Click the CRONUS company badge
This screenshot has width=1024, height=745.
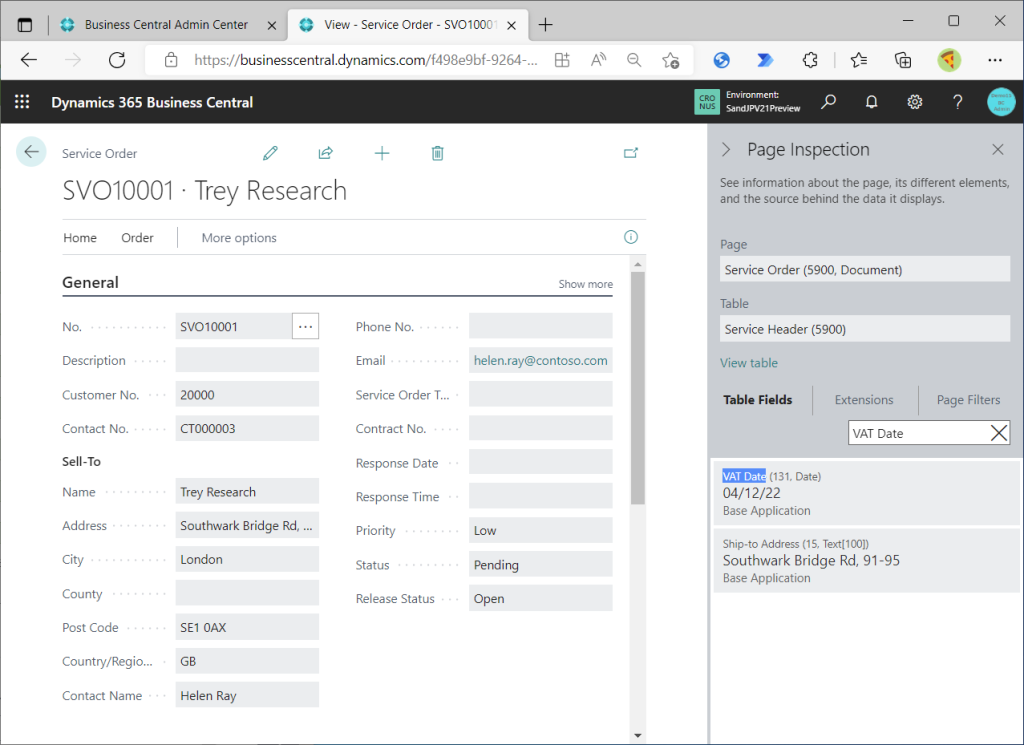tap(707, 102)
